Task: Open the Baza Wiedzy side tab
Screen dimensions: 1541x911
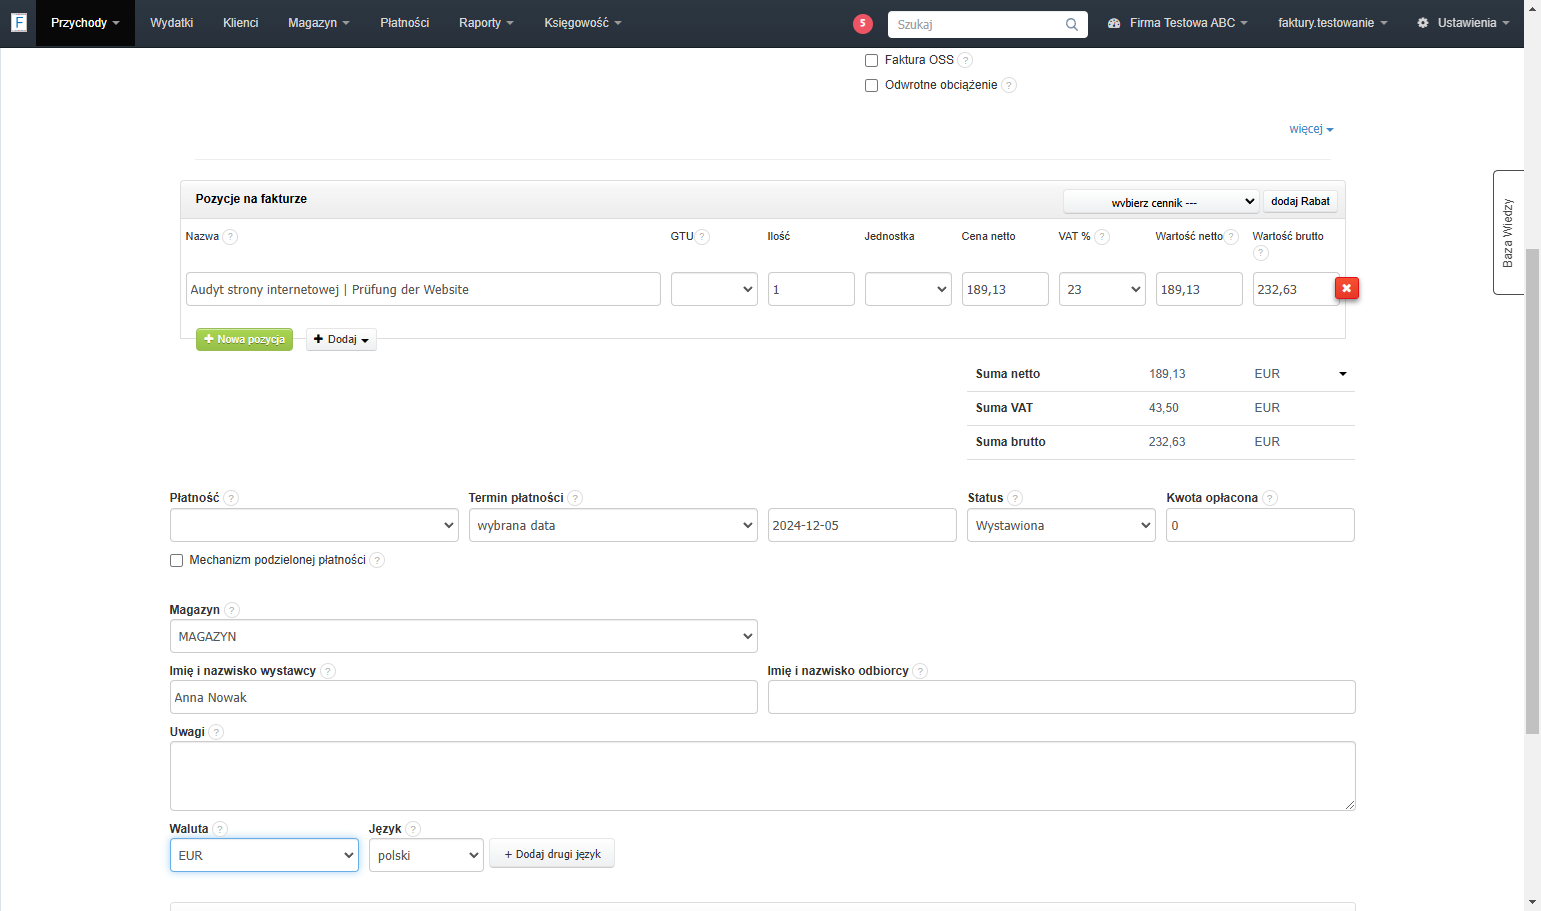Action: [x=1508, y=232]
